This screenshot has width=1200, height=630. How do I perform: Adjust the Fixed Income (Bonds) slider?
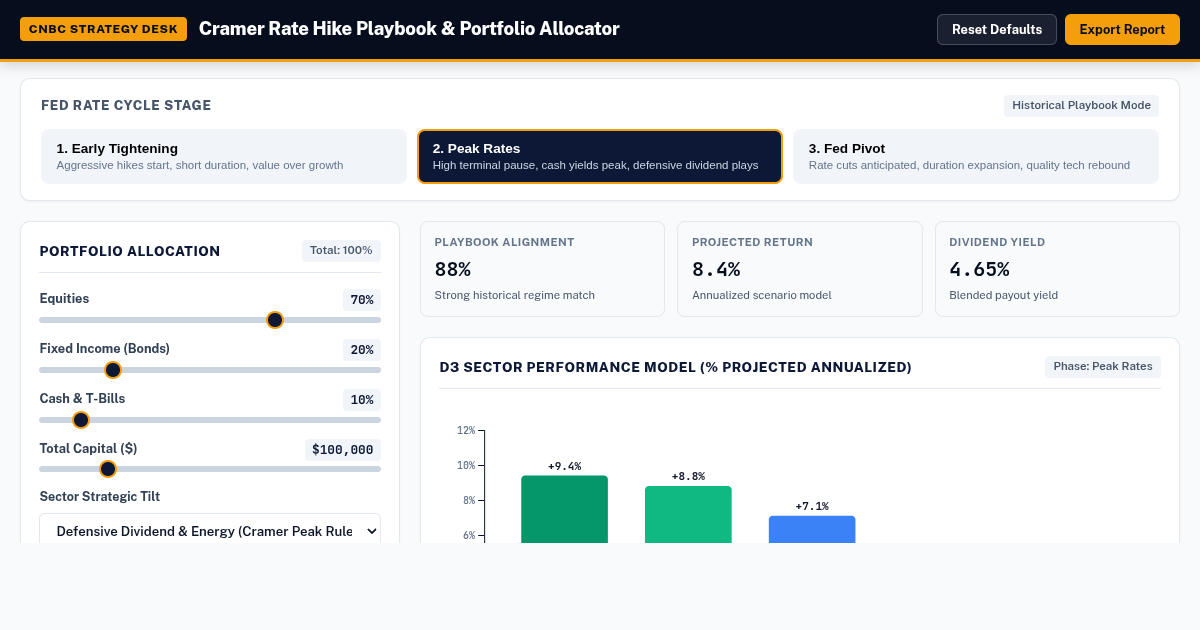tap(210, 370)
